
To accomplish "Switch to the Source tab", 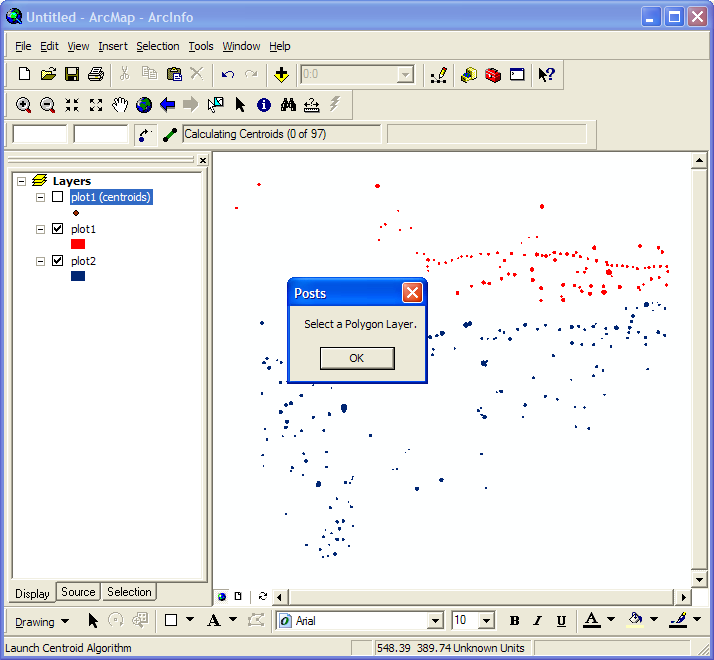I will pos(78,592).
